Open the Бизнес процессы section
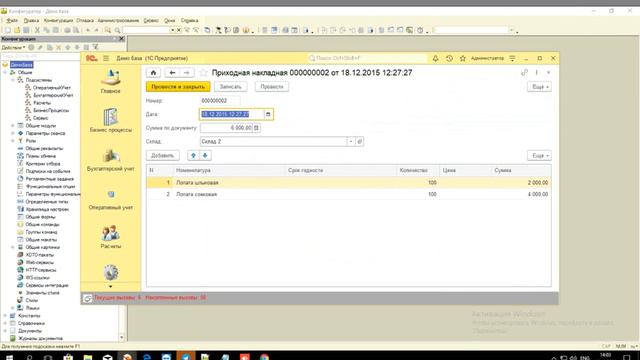This screenshot has width=640, height=360. (111, 120)
